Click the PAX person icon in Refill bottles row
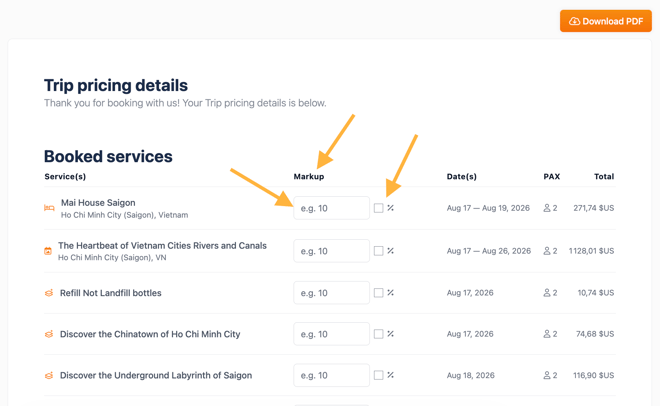 tap(547, 293)
